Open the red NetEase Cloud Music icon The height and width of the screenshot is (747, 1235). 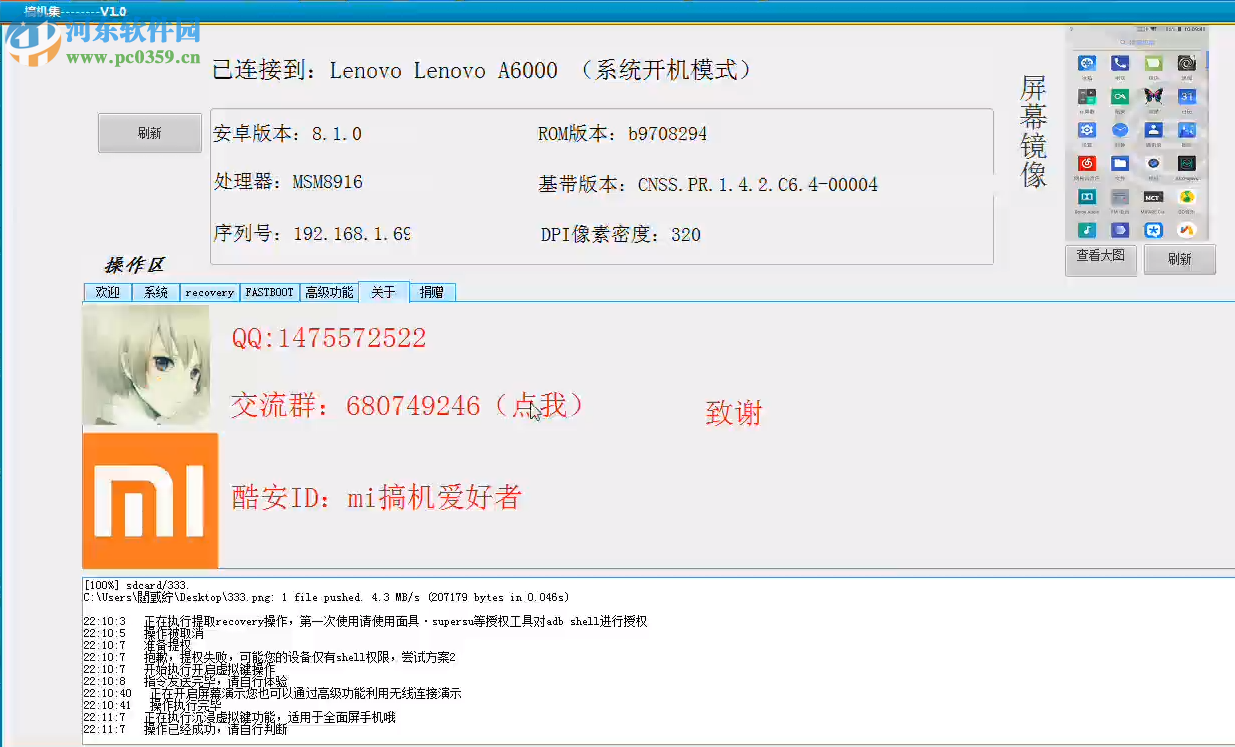1086,162
